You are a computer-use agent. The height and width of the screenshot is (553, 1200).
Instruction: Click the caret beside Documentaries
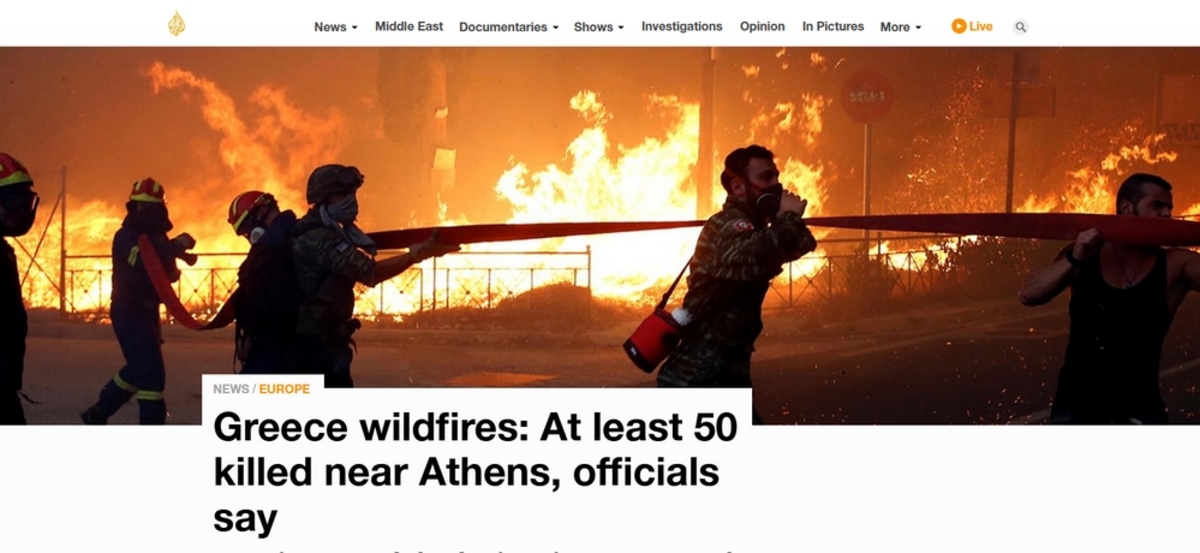click(556, 28)
